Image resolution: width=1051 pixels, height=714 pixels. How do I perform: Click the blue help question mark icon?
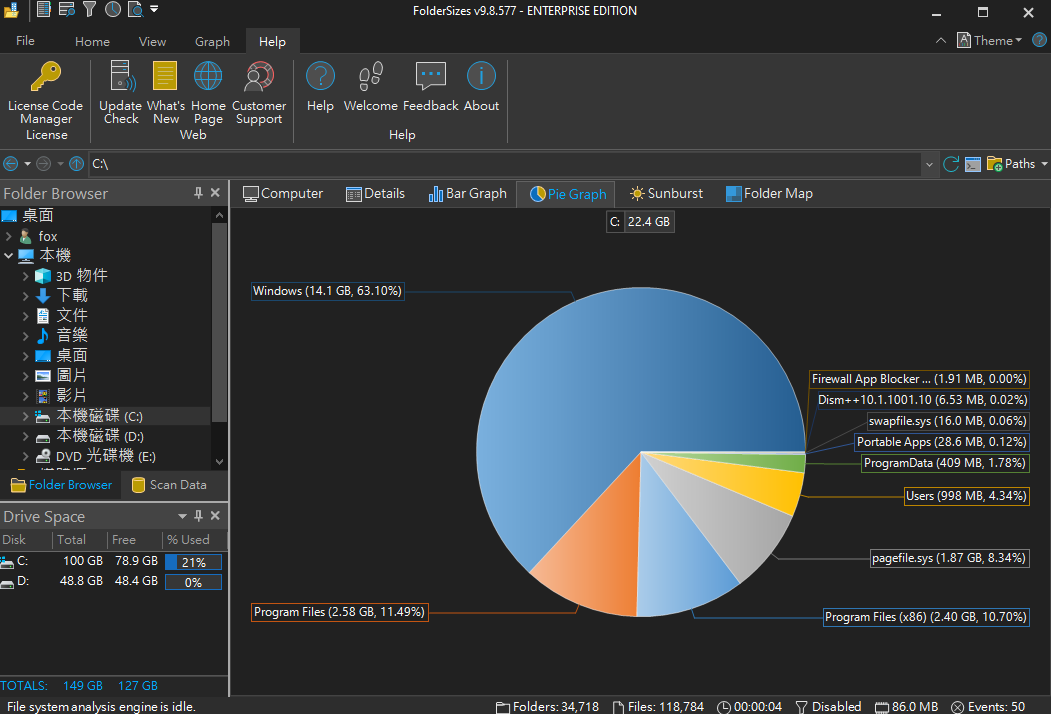1039,40
